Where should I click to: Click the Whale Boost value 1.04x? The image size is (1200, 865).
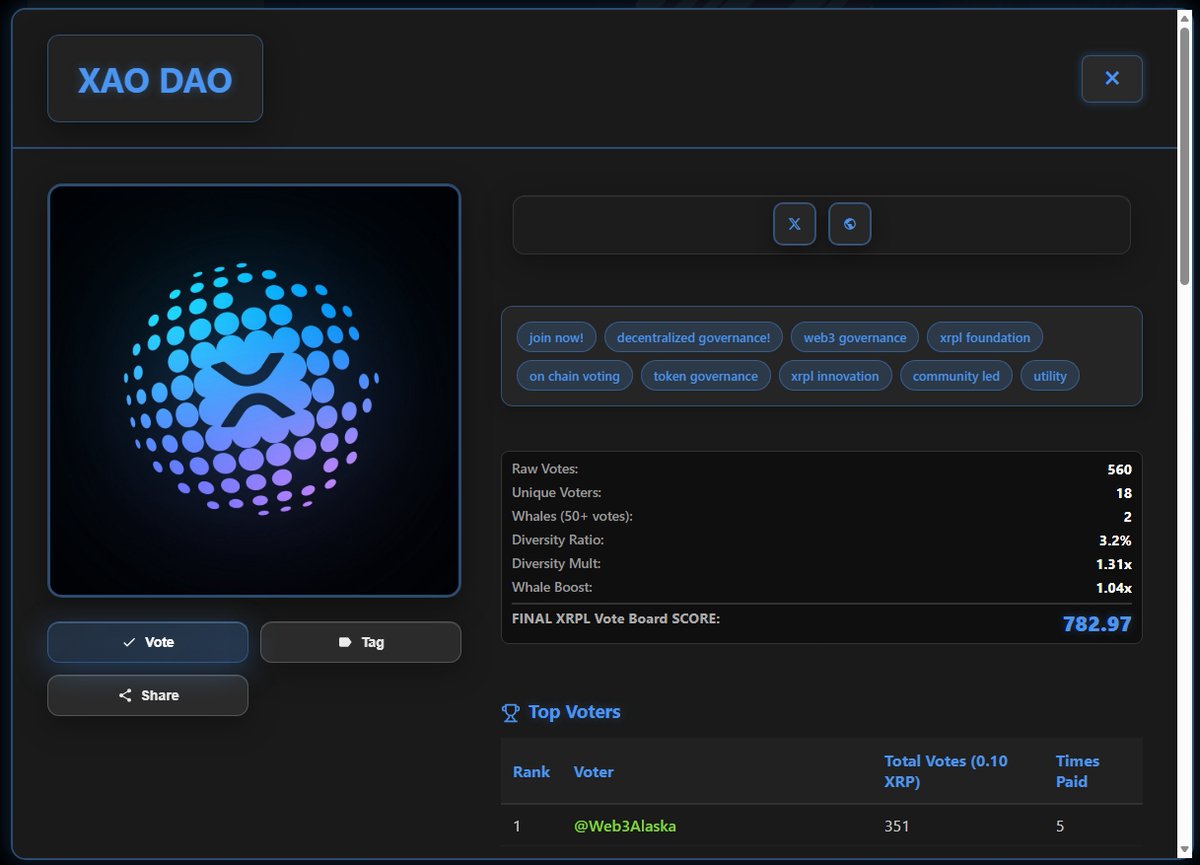1113,587
